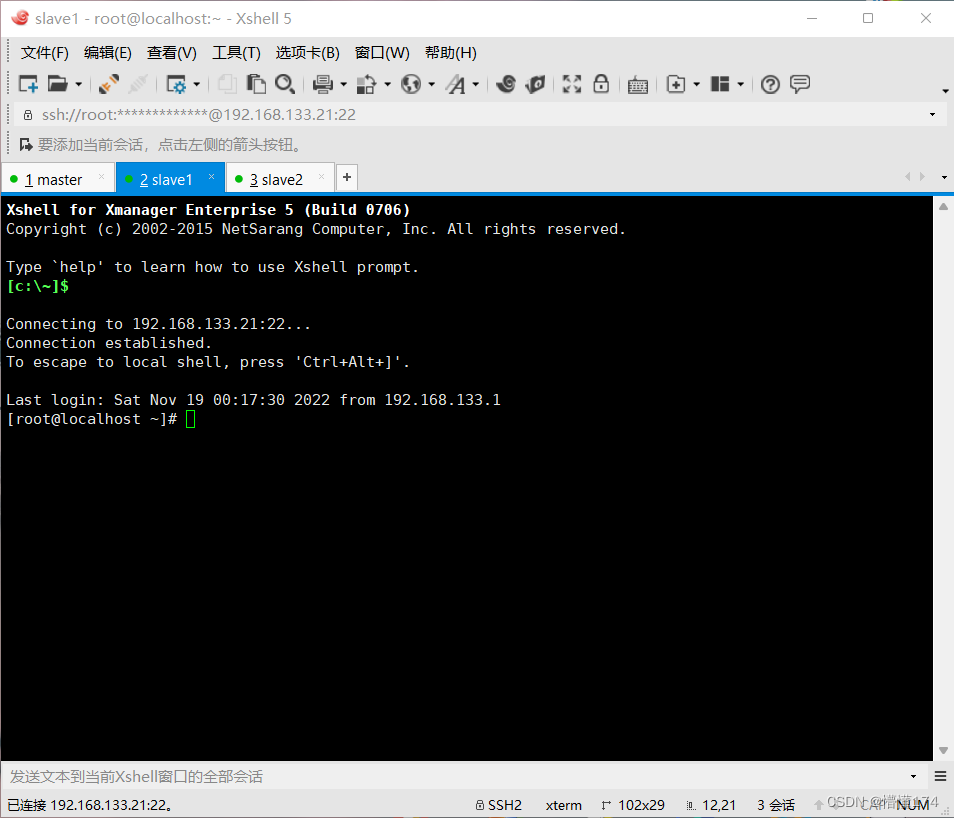The width and height of the screenshot is (954, 818).
Task: Click the Encoding globe icon
Action: click(411, 84)
